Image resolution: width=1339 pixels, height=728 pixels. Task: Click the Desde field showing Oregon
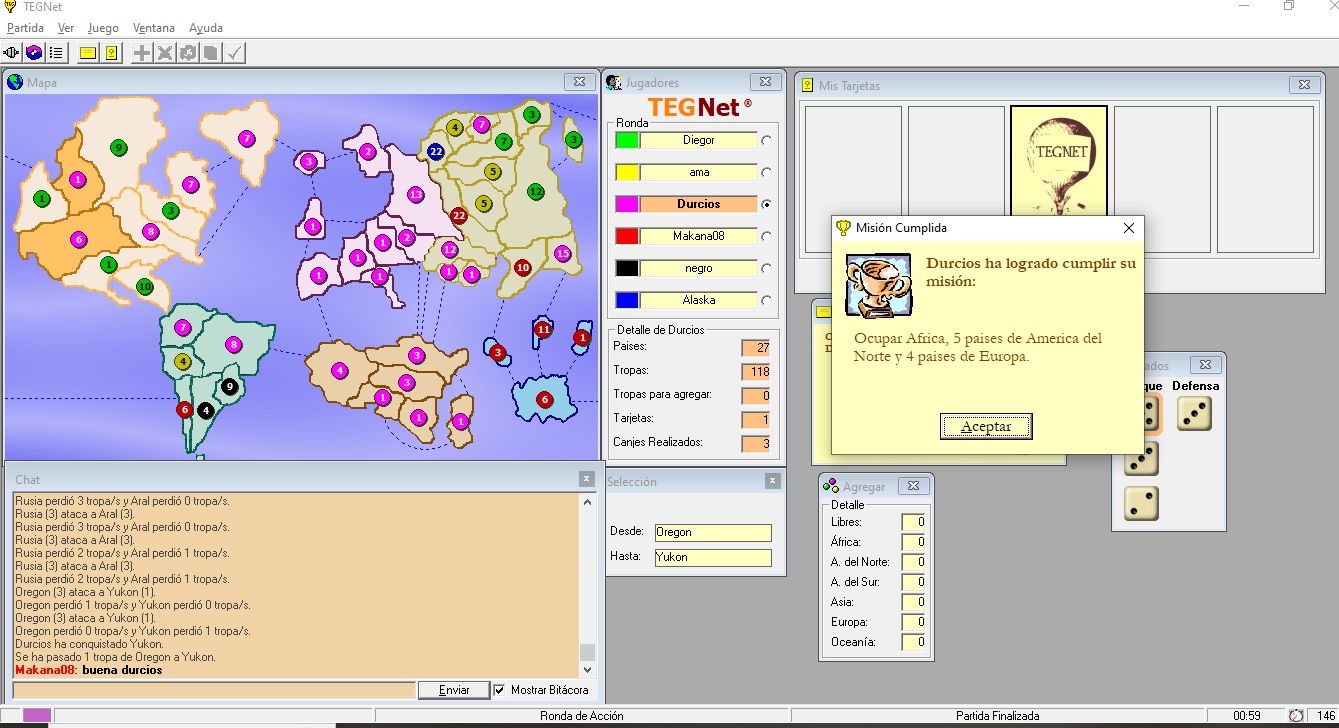click(713, 533)
